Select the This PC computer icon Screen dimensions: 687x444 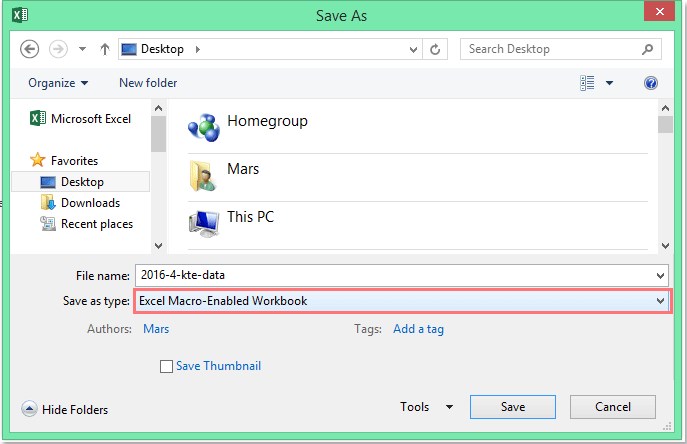(204, 224)
